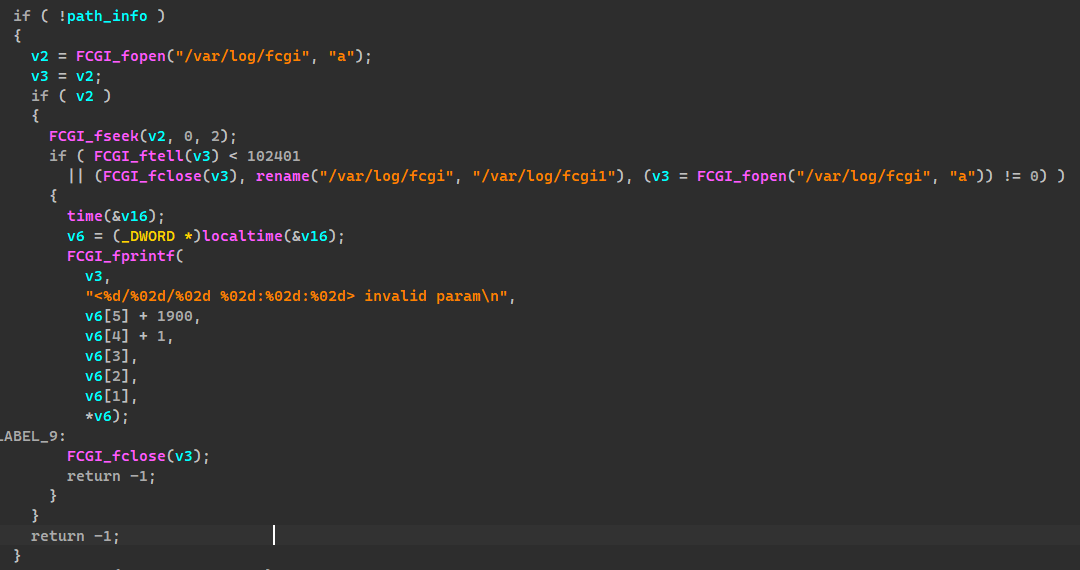This screenshot has width=1080, height=570.
Task: Click the v6[3] argument
Action: (x=107, y=356)
